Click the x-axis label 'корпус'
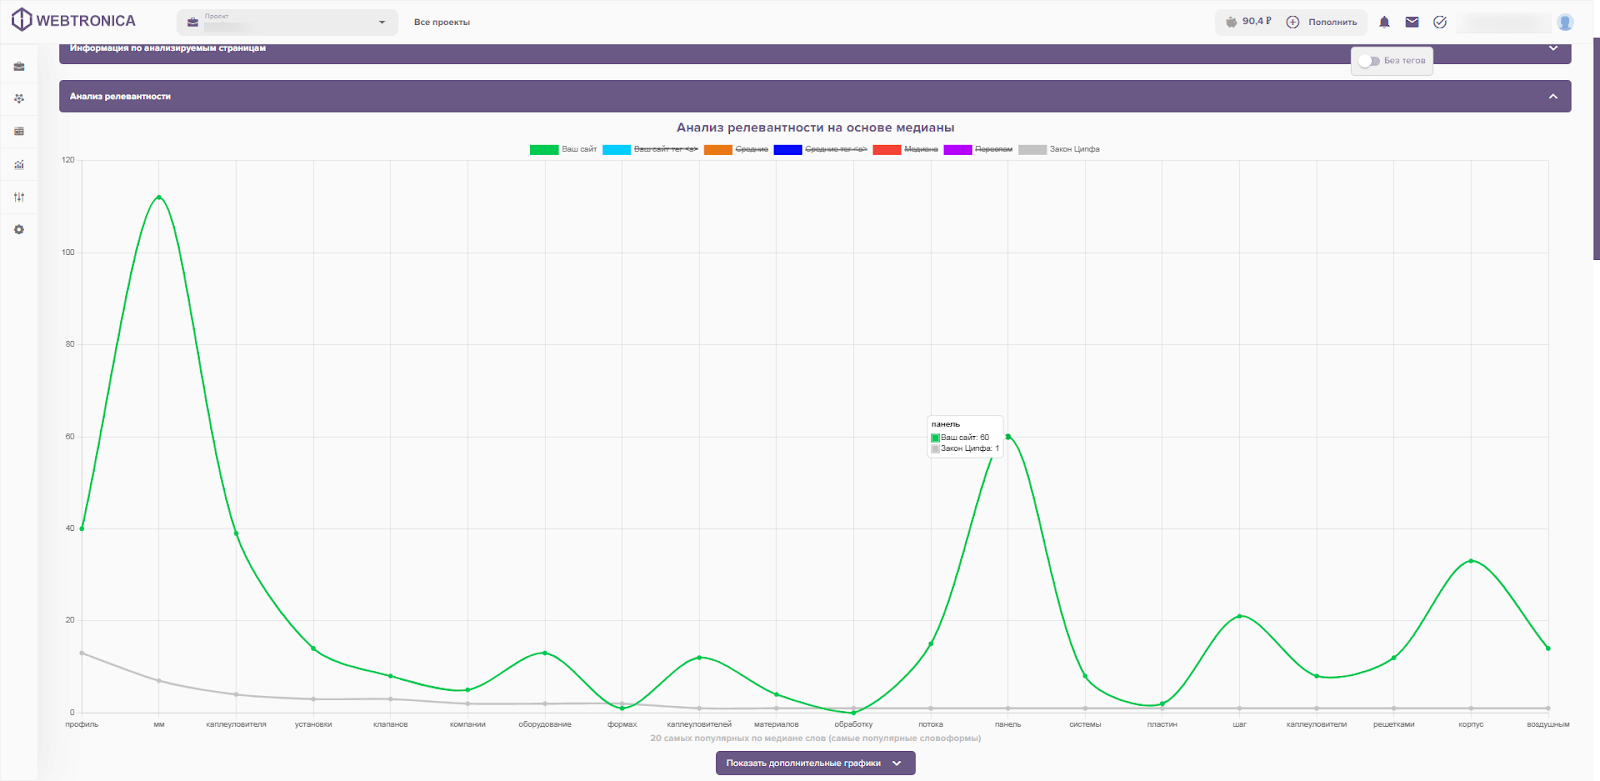This screenshot has width=1600, height=781. (1471, 724)
